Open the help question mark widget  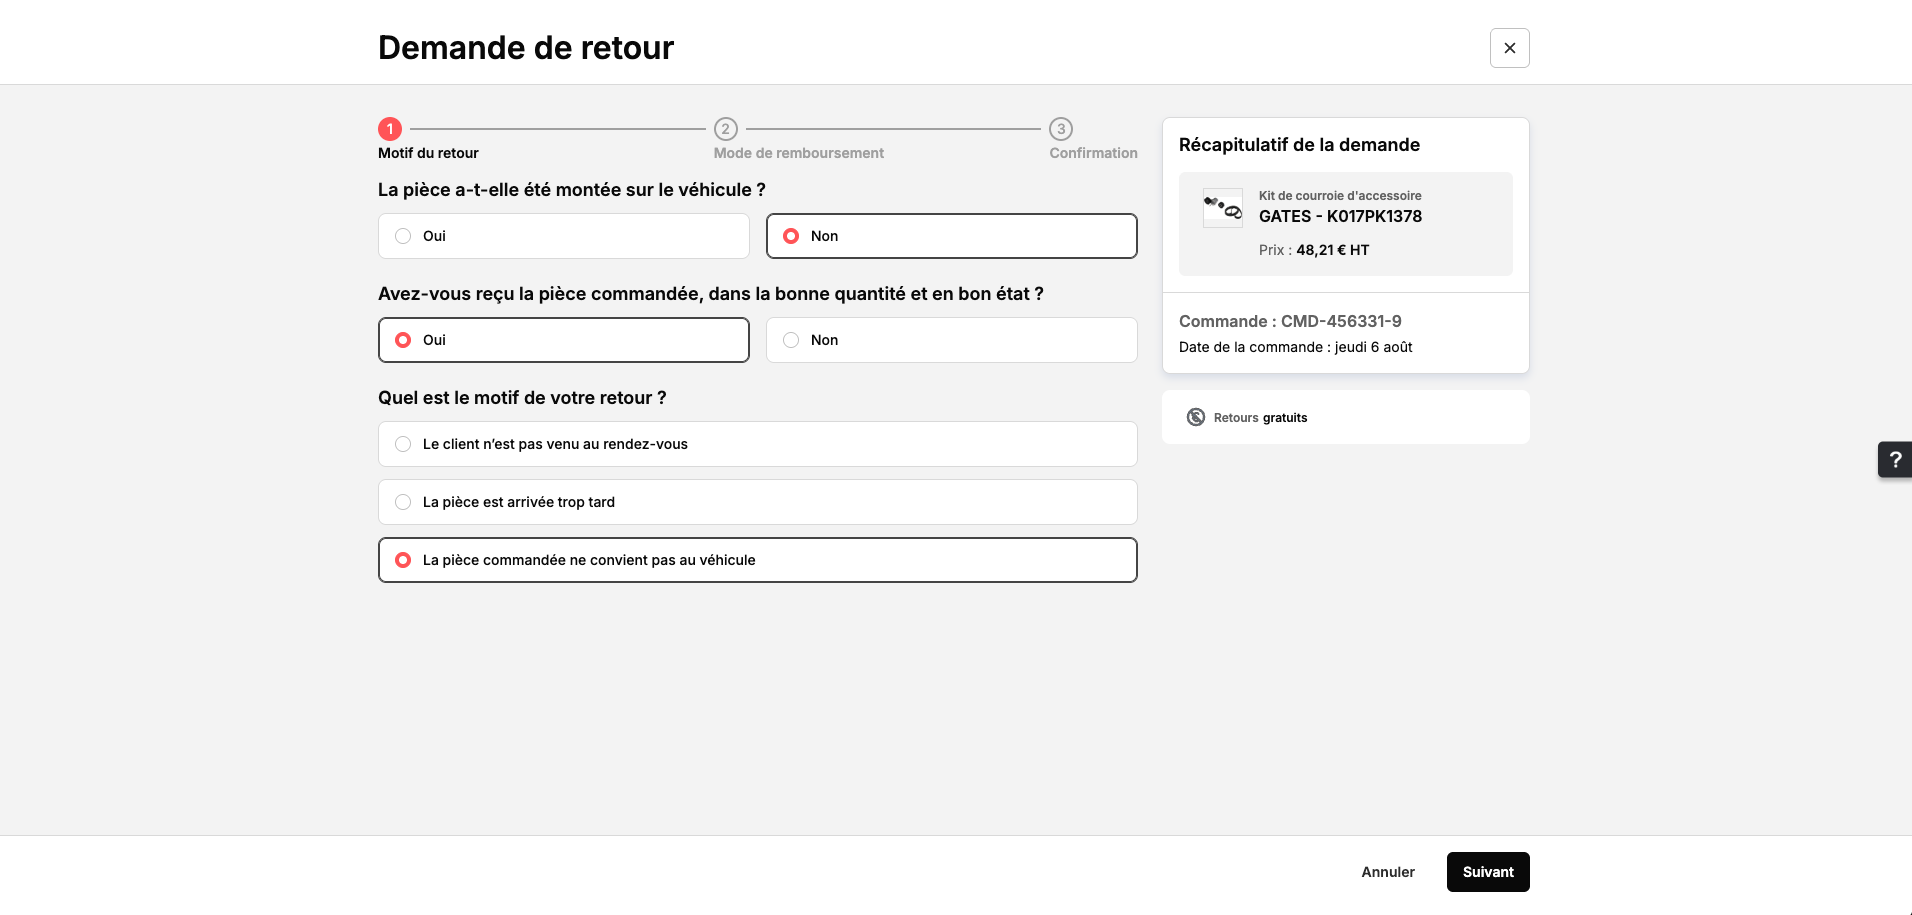(1895, 460)
